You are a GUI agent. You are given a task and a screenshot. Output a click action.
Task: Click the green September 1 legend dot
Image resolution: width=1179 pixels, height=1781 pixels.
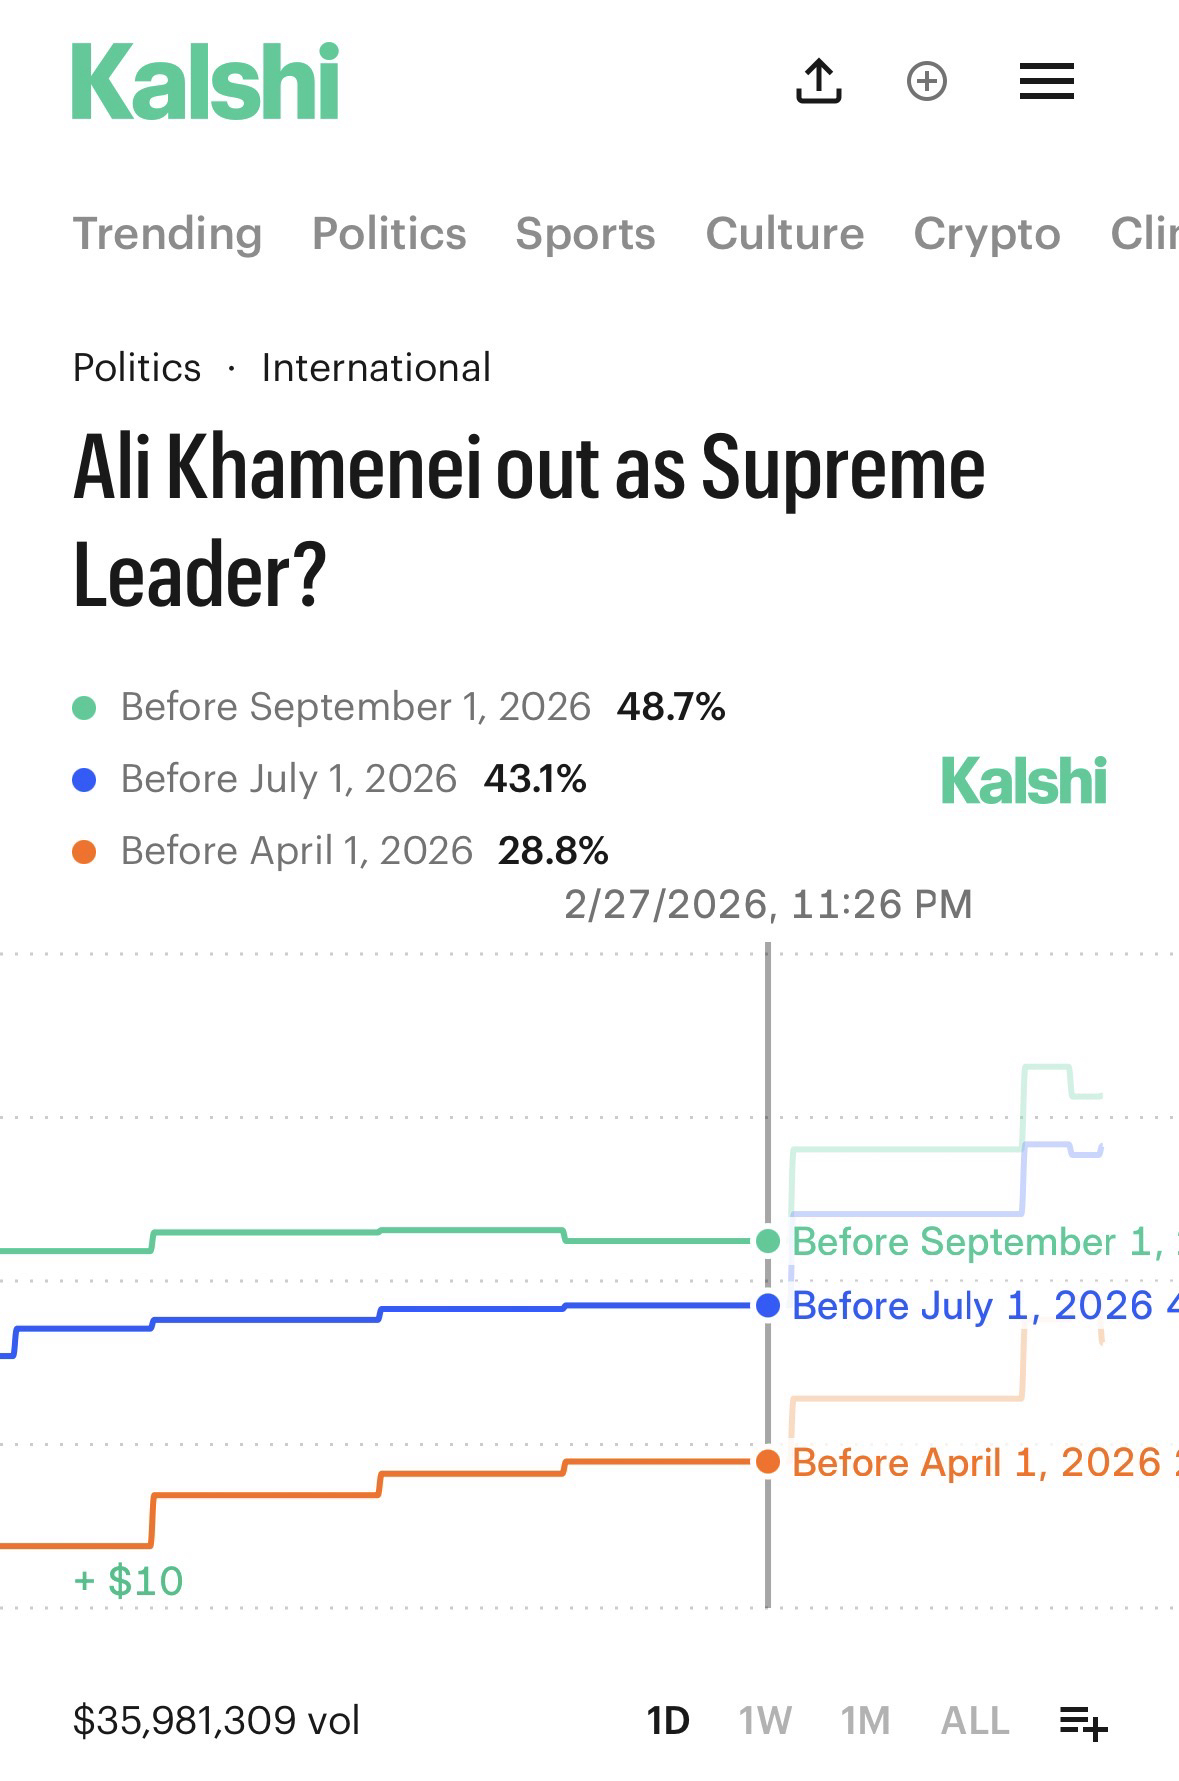[x=85, y=708]
